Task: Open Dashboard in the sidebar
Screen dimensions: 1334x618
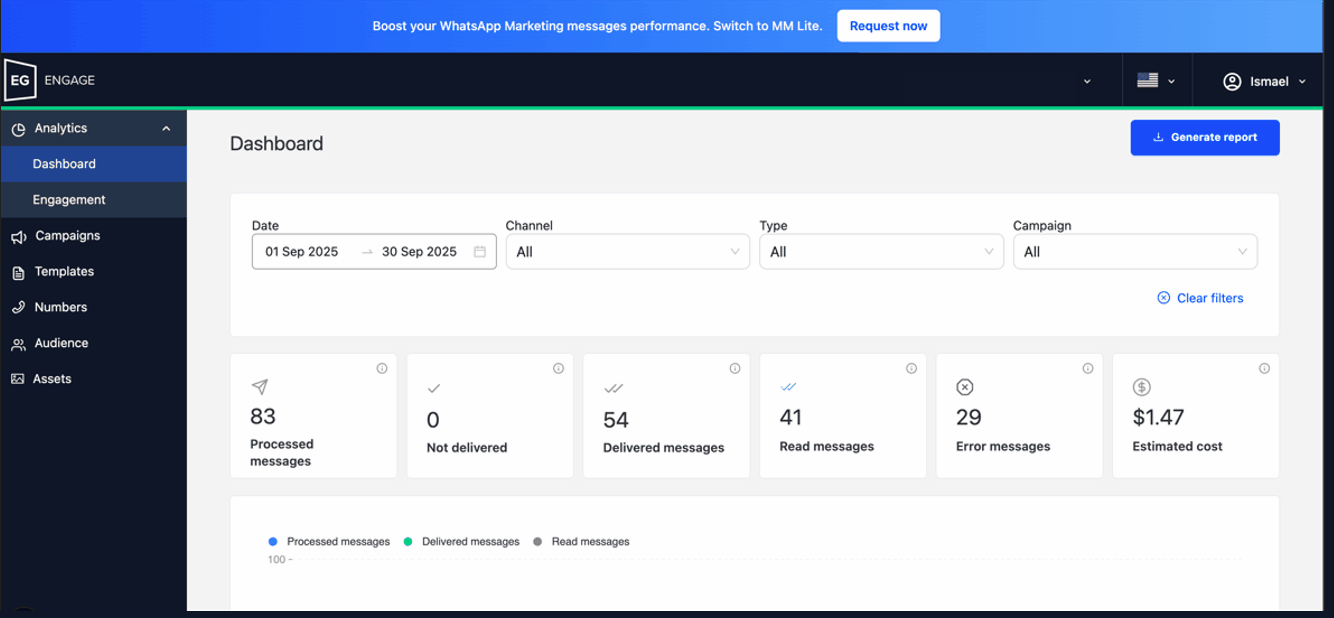Action: click(93, 164)
